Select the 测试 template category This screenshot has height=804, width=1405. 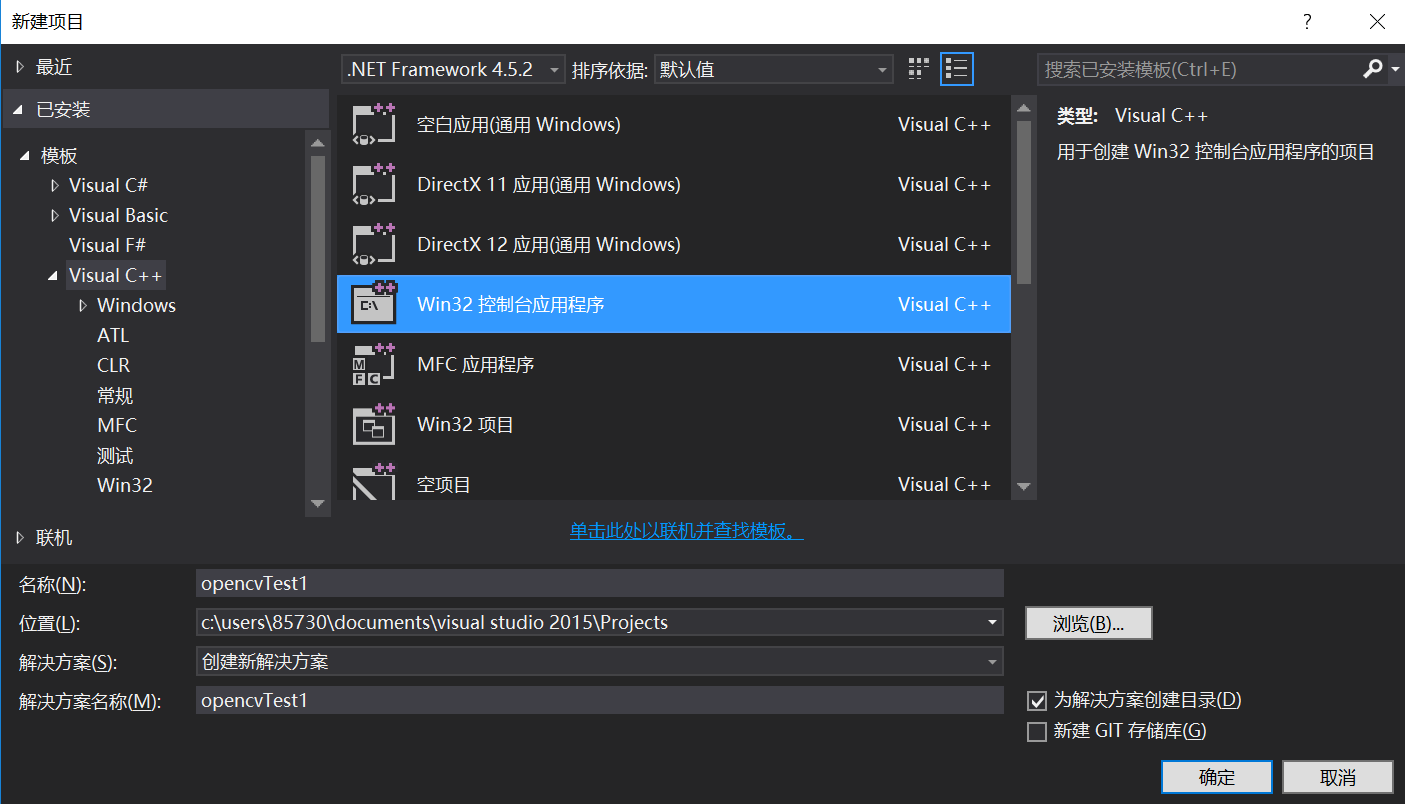115,455
